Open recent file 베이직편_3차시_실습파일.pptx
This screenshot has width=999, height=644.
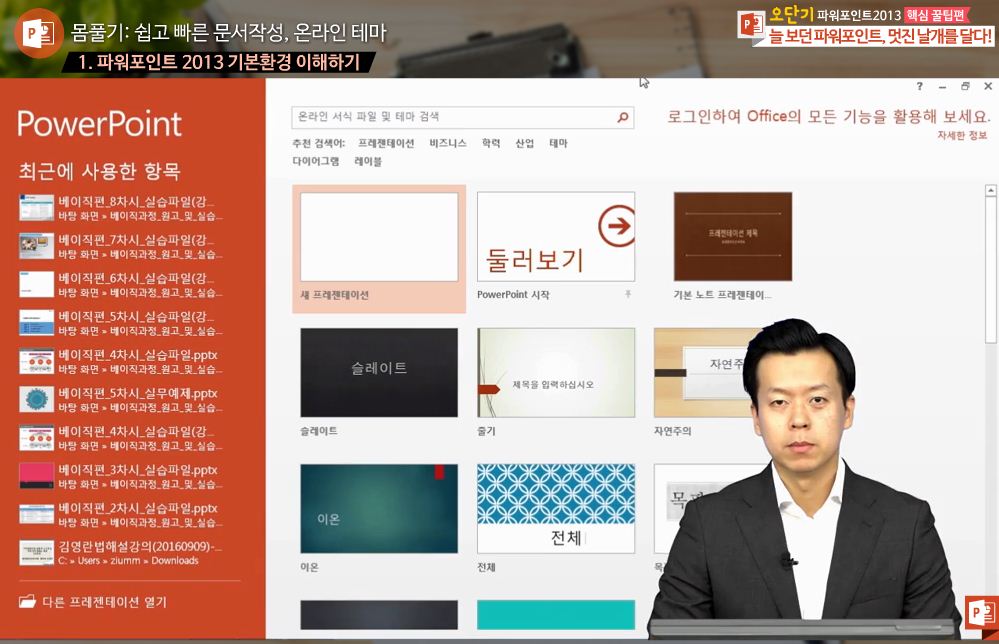[121, 476]
